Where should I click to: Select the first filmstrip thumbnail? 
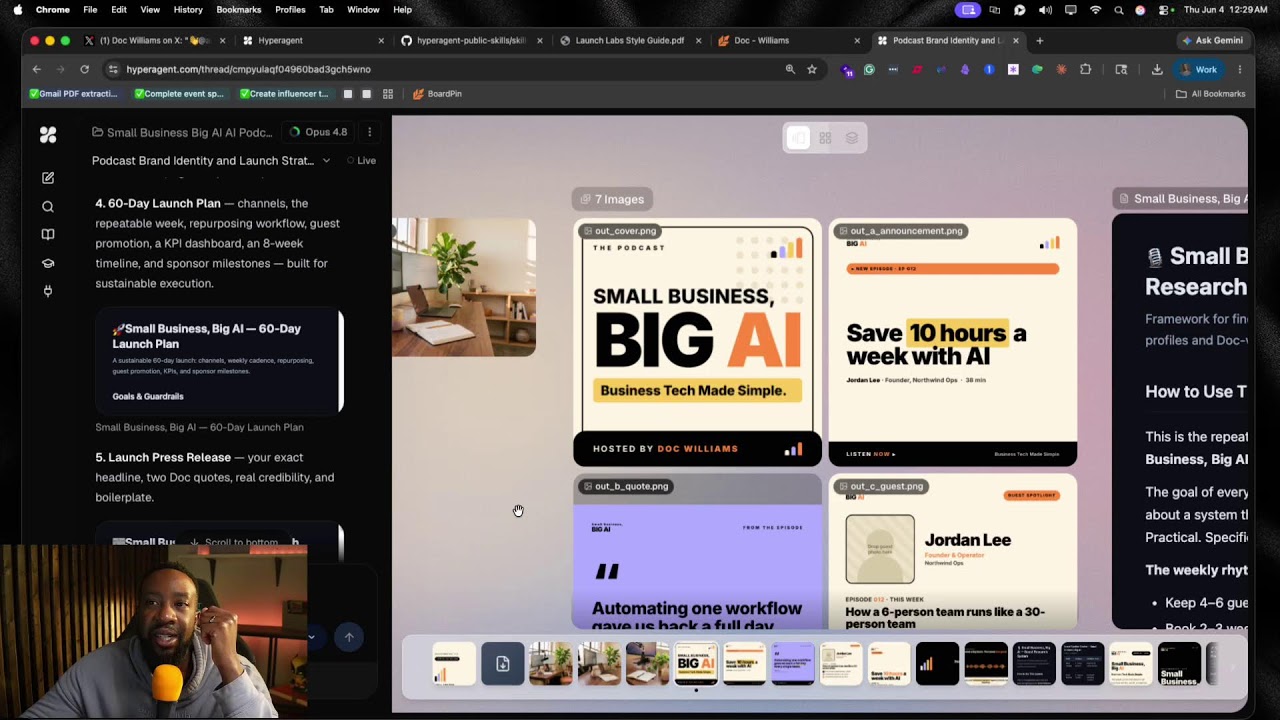tap(454, 664)
